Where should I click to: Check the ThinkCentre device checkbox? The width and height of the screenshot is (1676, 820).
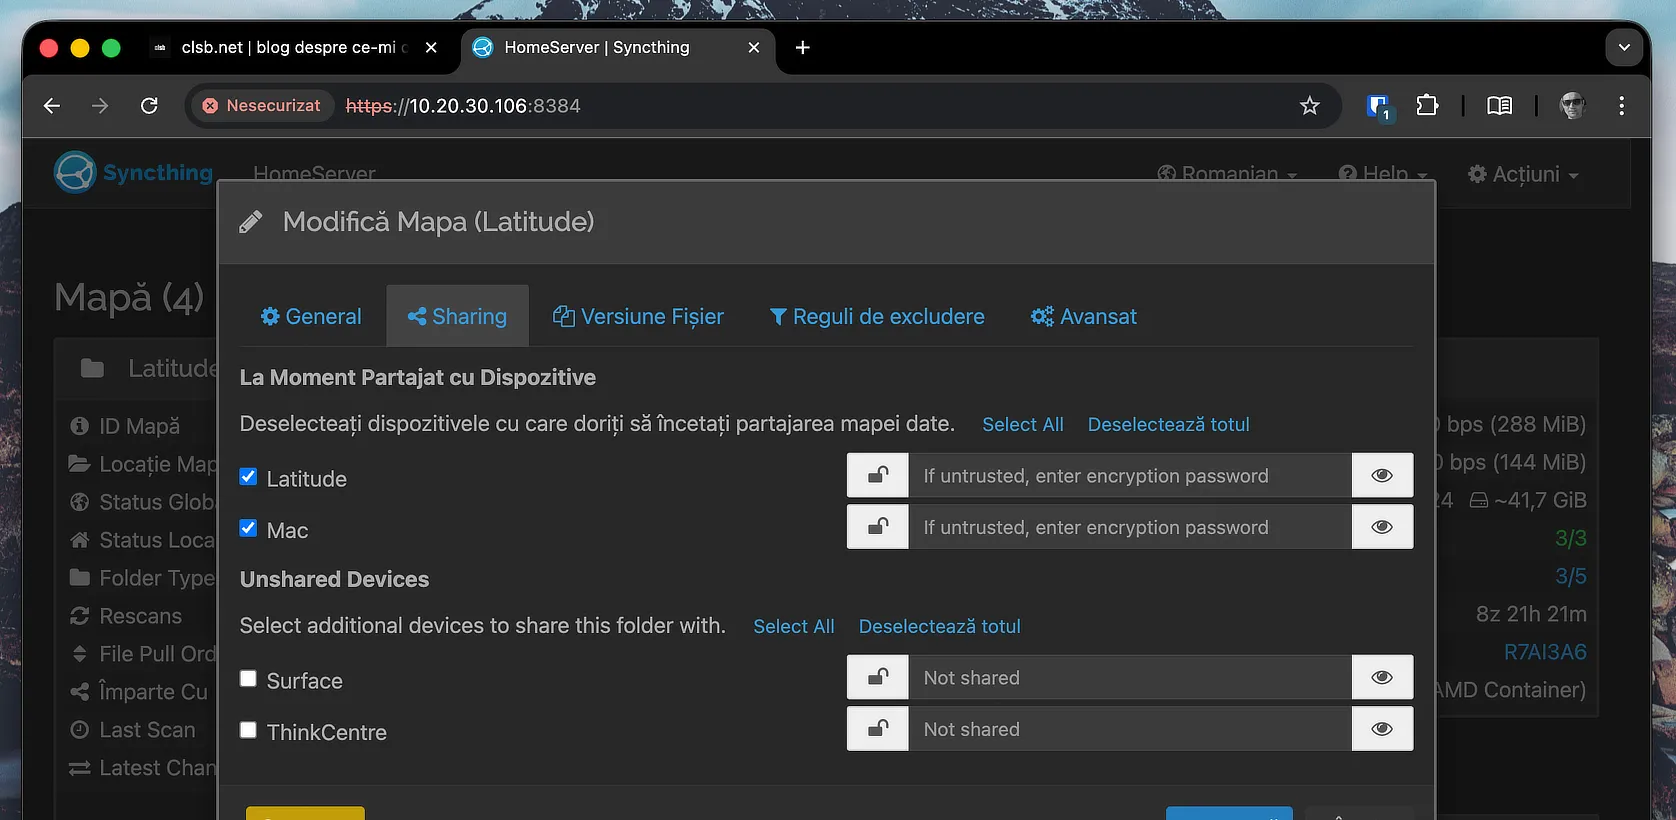tap(249, 730)
